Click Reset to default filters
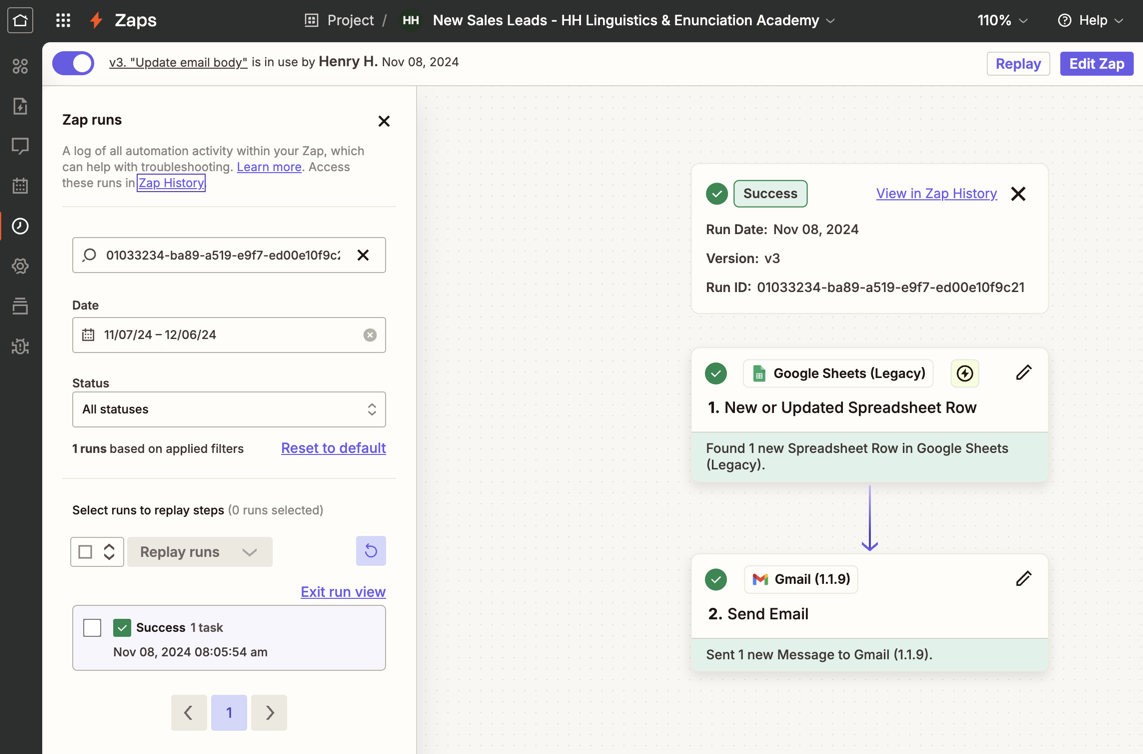Viewport: 1143px width, 754px height. [333, 448]
